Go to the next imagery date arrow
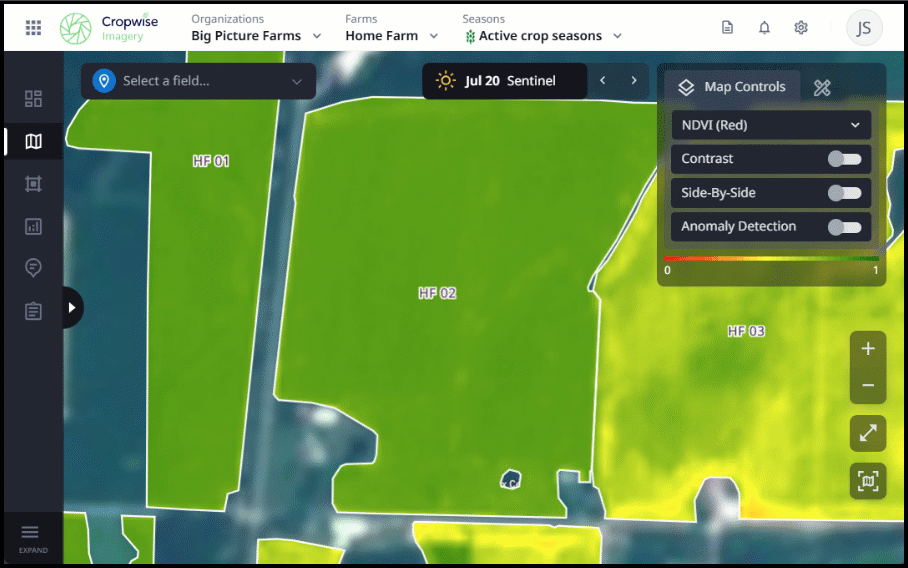The height and width of the screenshot is (568, 908). (x=633, y=81)
